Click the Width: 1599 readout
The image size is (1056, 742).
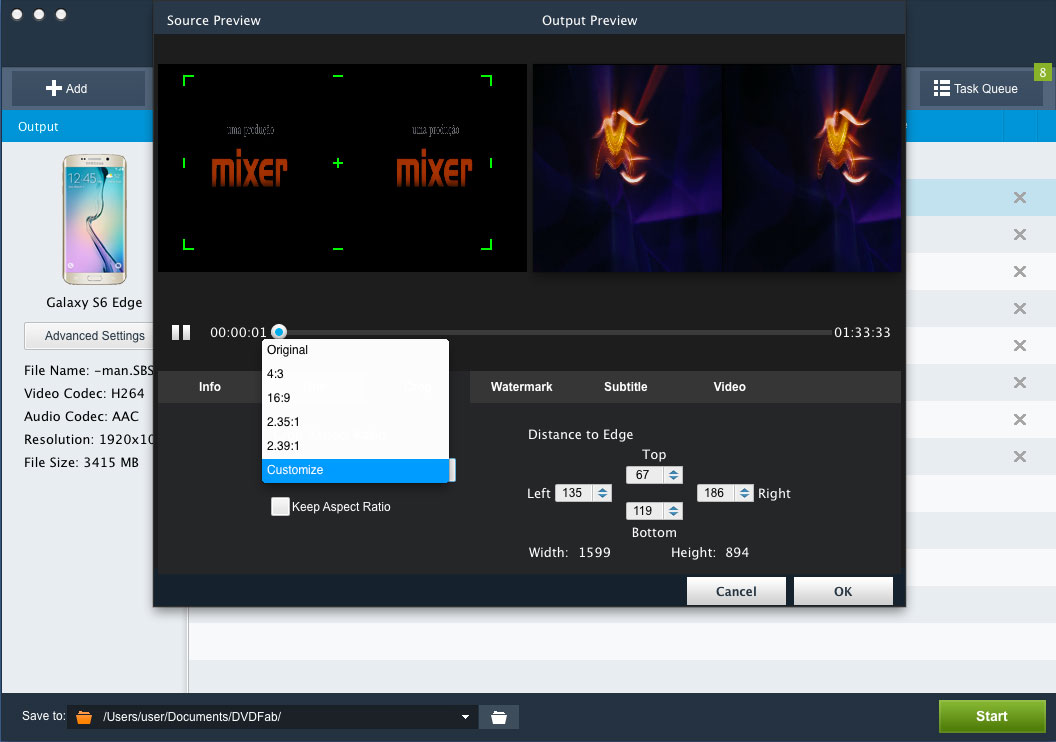[570, 553]
